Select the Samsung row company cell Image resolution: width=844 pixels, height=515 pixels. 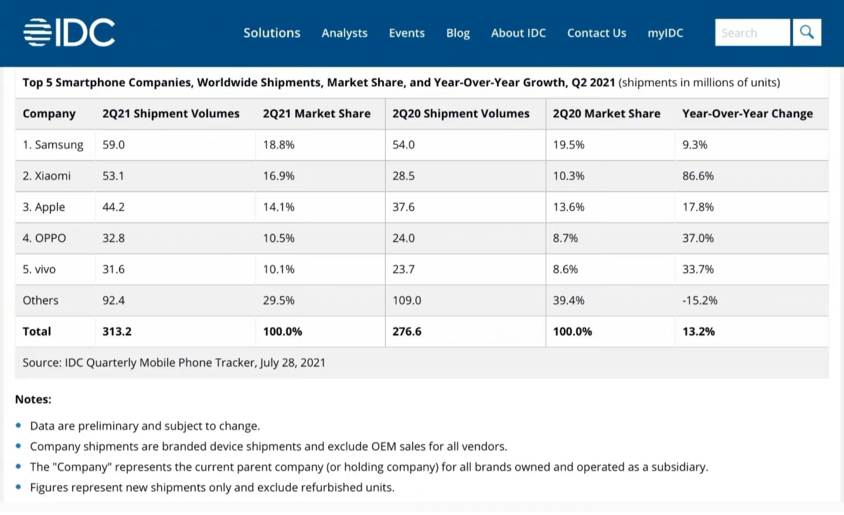(53, 145)
